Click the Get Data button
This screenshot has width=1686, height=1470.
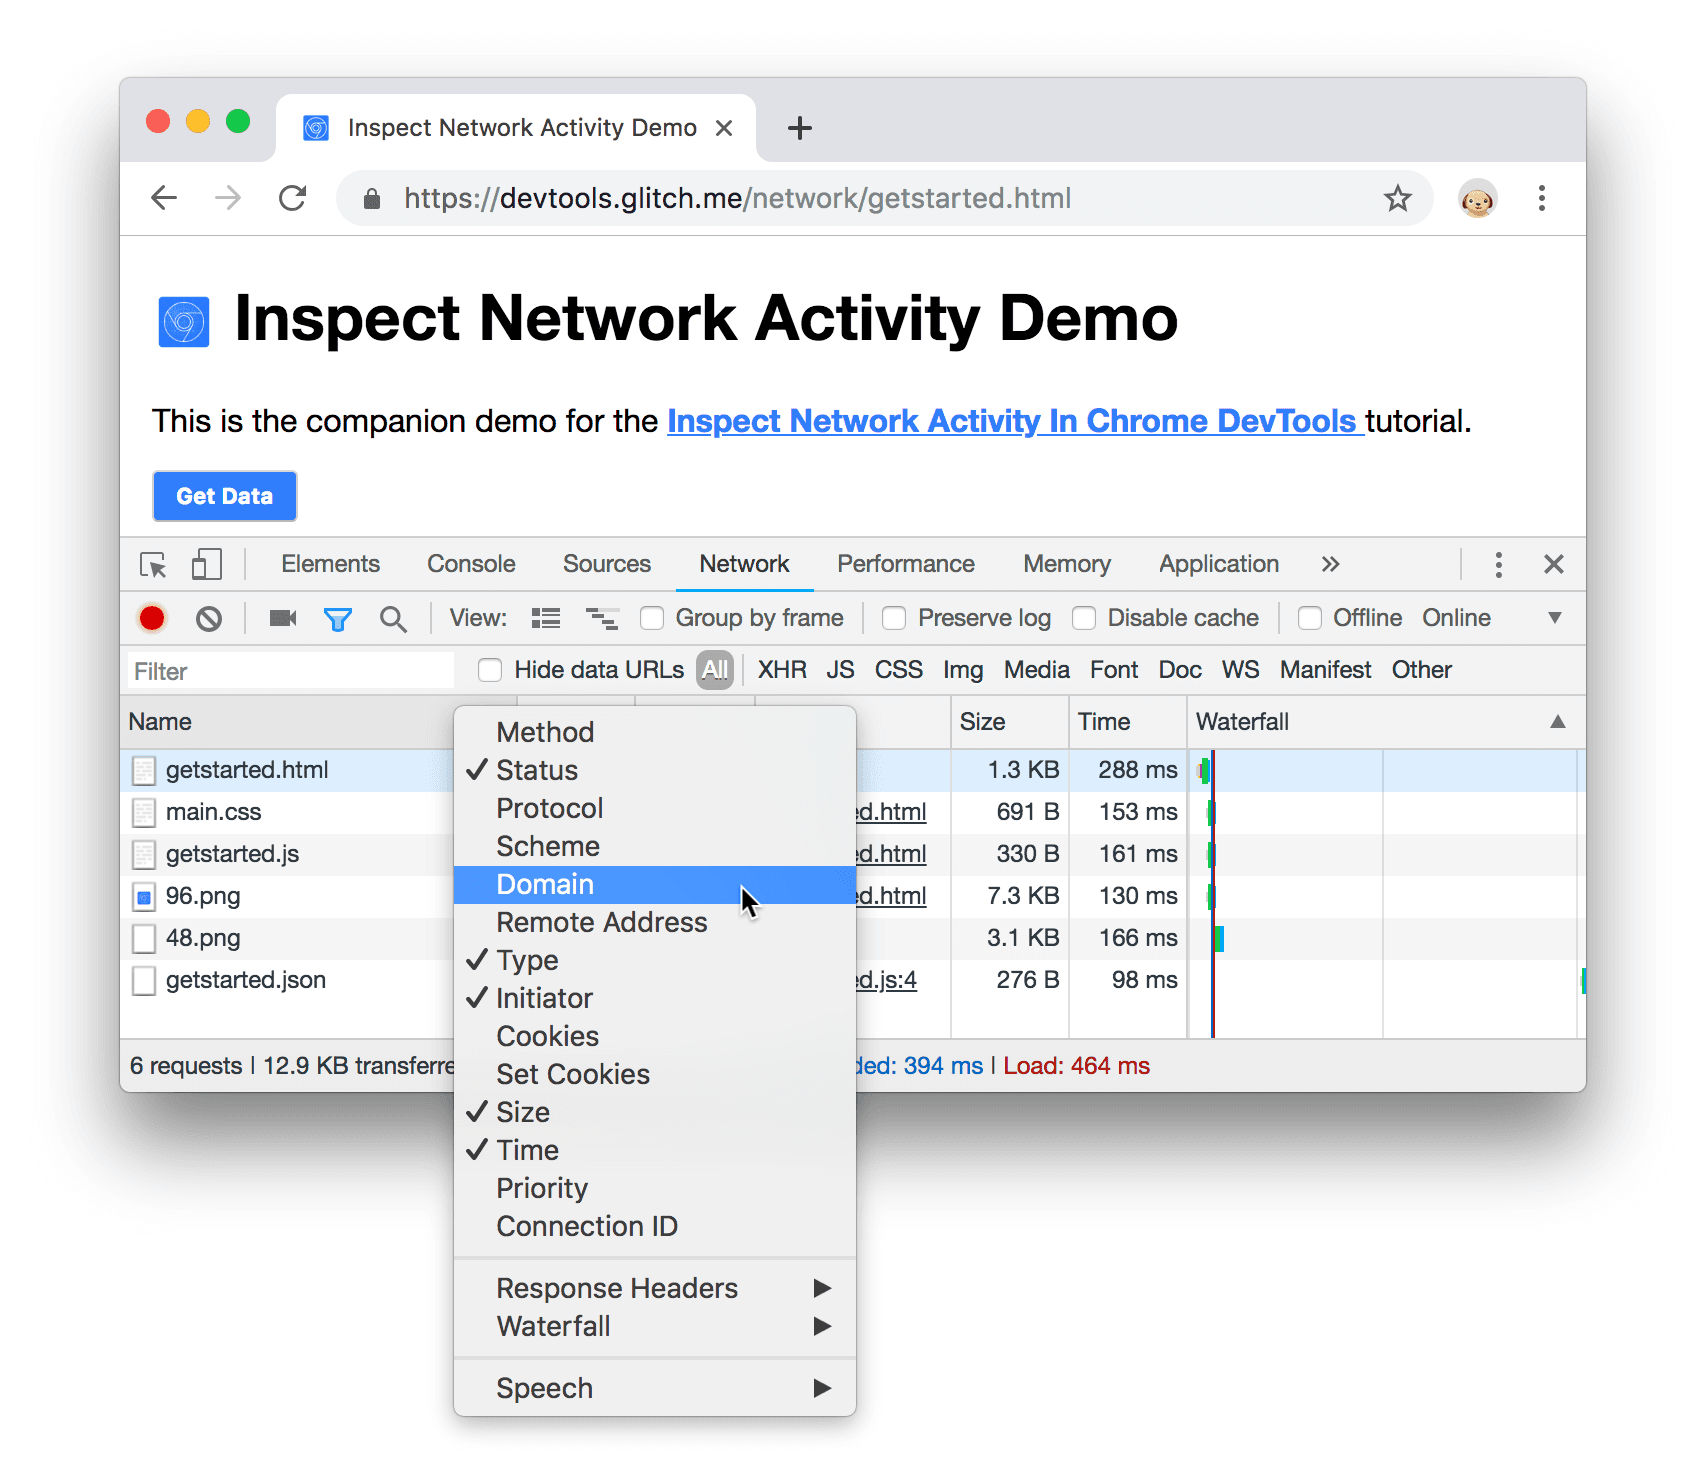(x=224, y=496)
